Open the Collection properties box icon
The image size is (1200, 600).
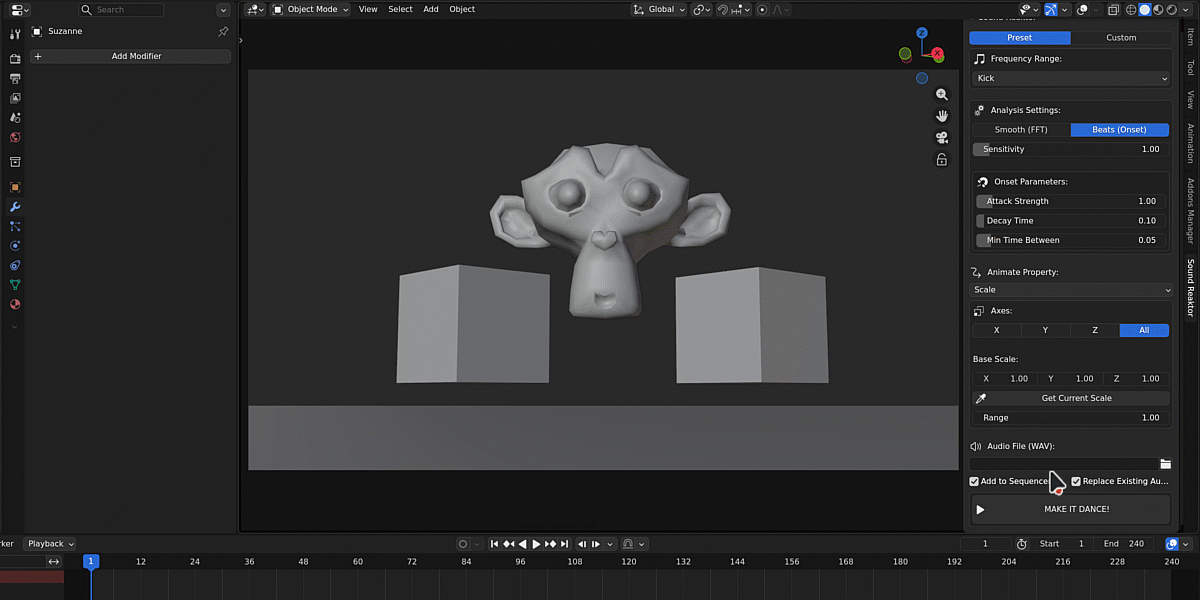[15, 162]
